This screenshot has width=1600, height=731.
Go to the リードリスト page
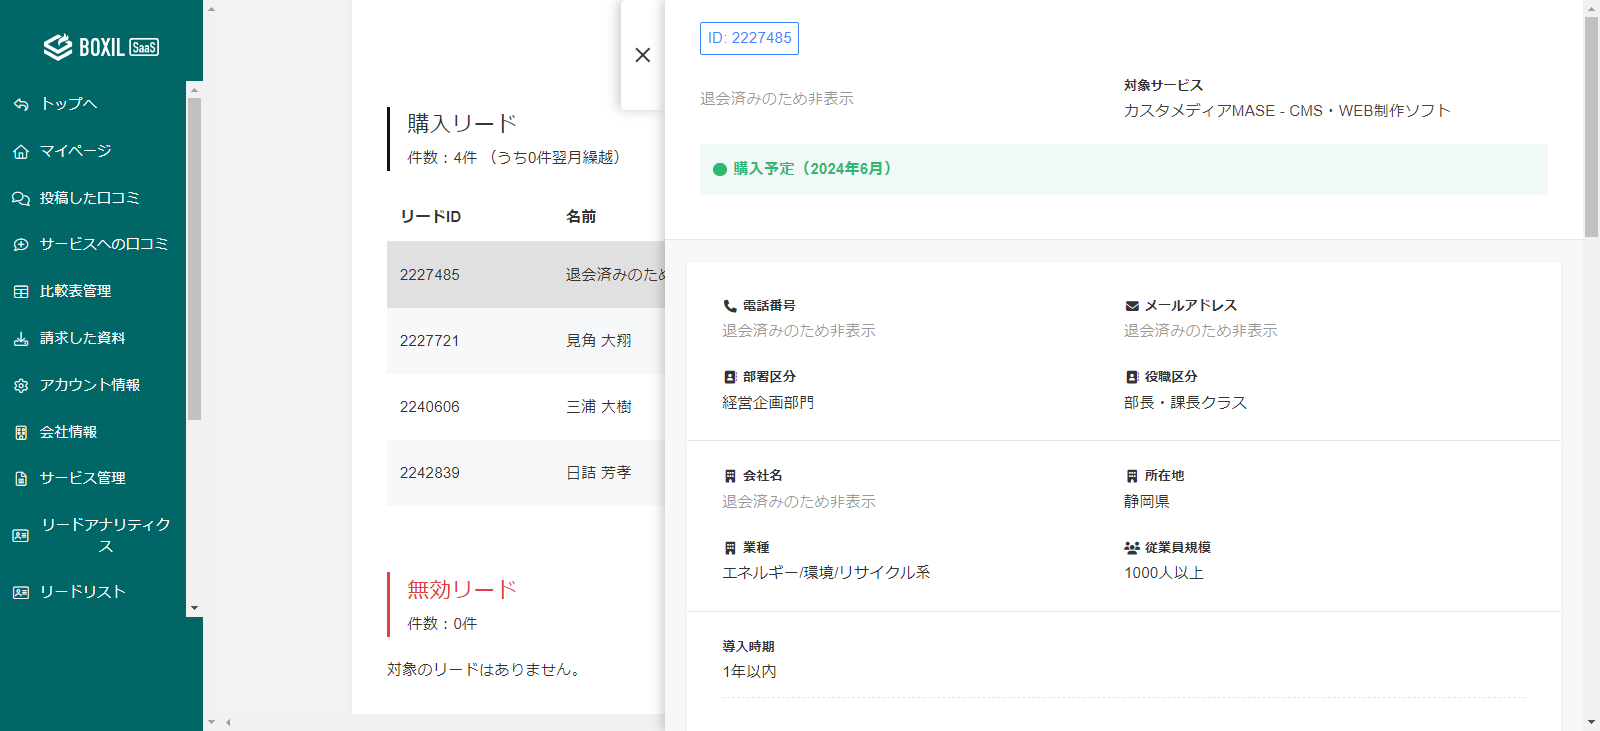click(x=82, y=592)
